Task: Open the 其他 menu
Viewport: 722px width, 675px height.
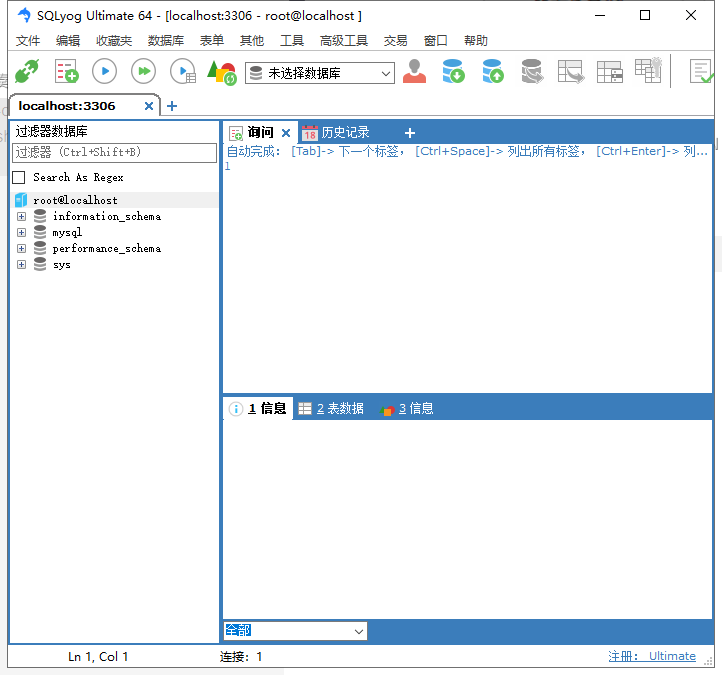Action: [252, 41]
